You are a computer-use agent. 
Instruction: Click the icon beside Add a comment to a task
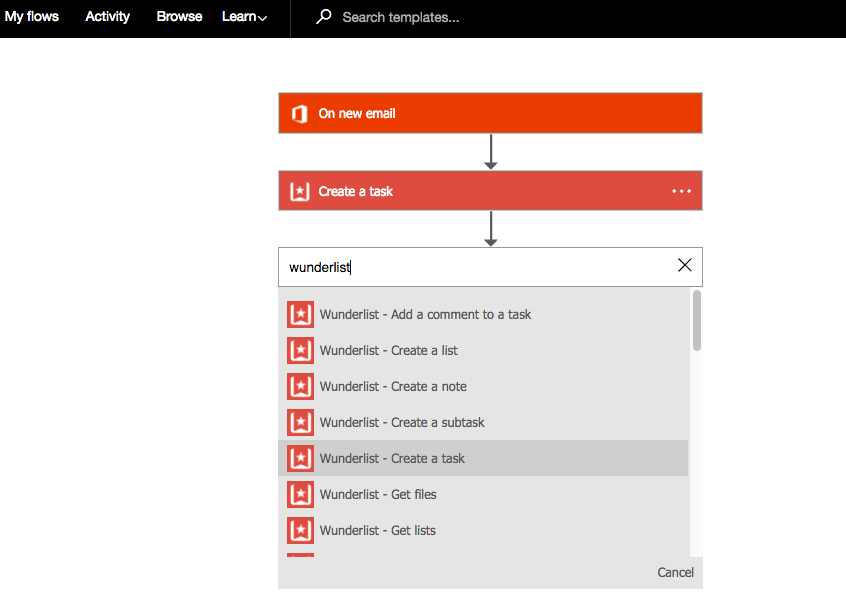[x=300, y=314]
